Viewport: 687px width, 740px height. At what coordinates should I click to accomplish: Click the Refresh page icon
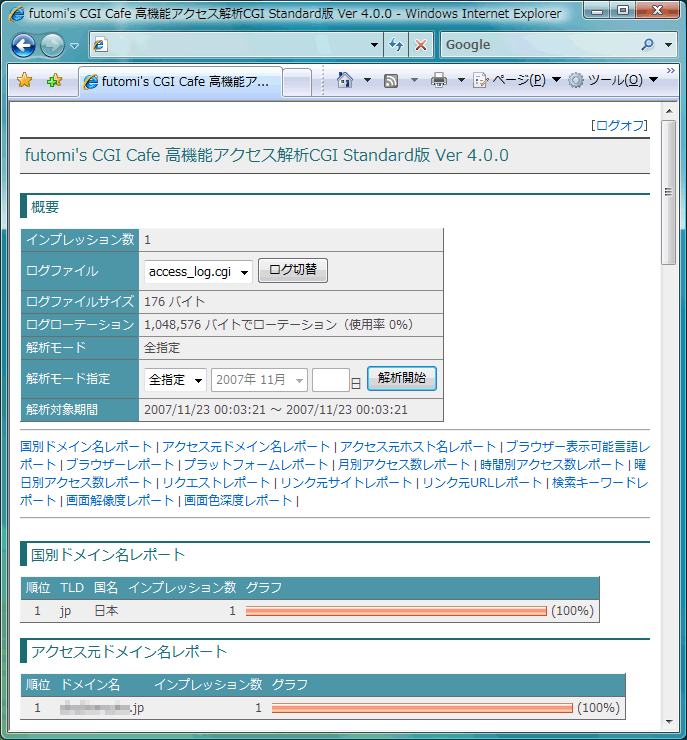coord(396,45)
